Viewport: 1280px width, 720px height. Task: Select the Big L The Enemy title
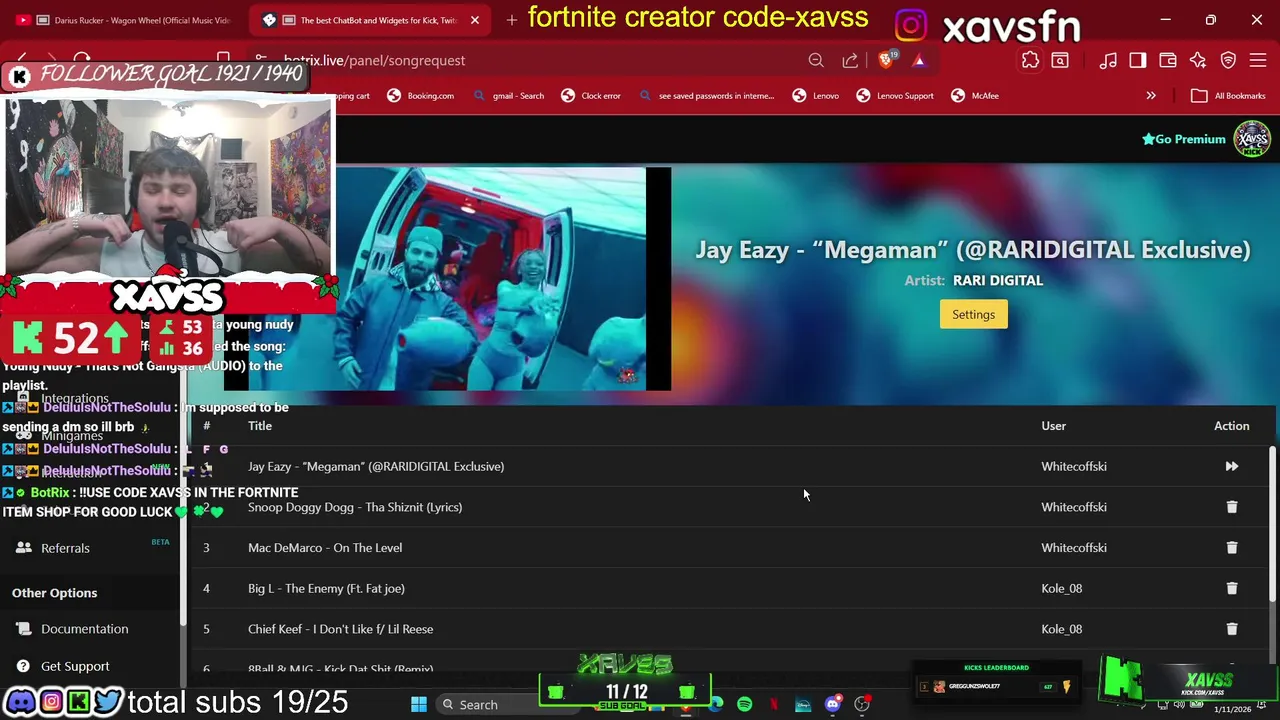pyautogui.click(x=326, y=589)
